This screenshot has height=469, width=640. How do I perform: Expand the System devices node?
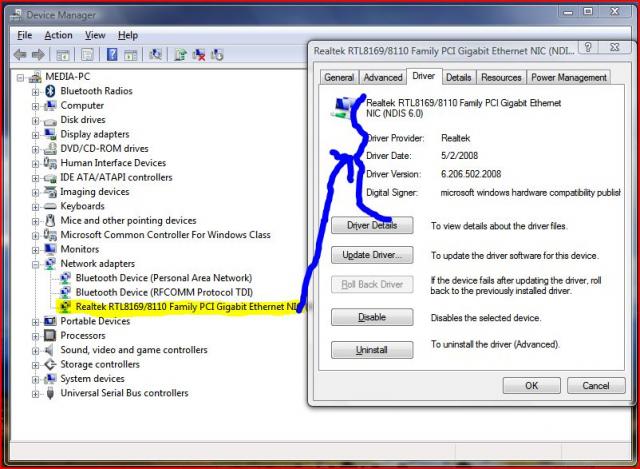[36, 380]
